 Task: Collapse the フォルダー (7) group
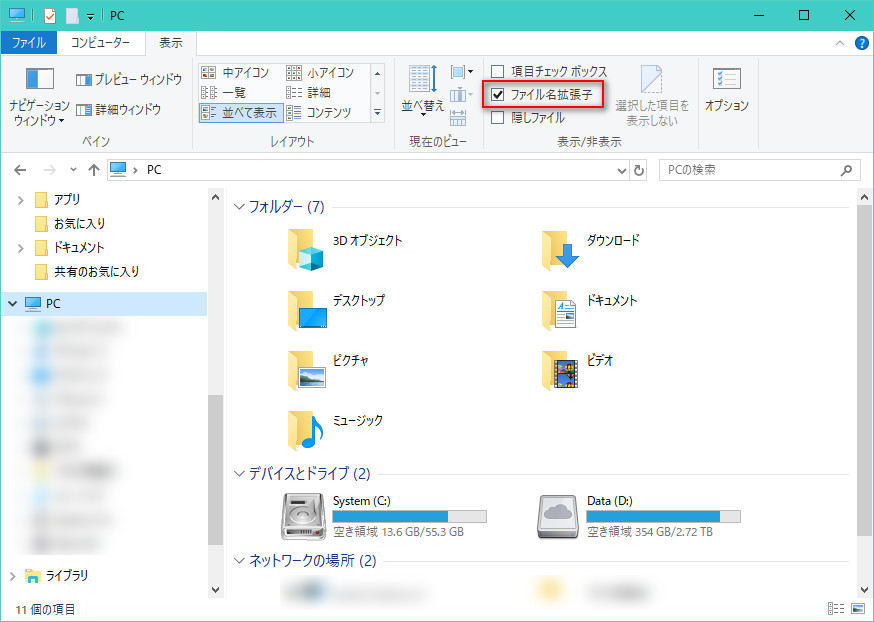(239, 207)
